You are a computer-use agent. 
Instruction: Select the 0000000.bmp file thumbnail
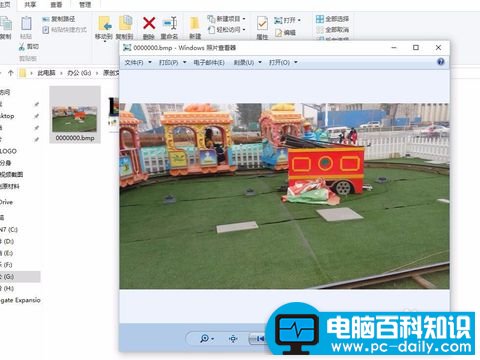(x=75, y=115)
